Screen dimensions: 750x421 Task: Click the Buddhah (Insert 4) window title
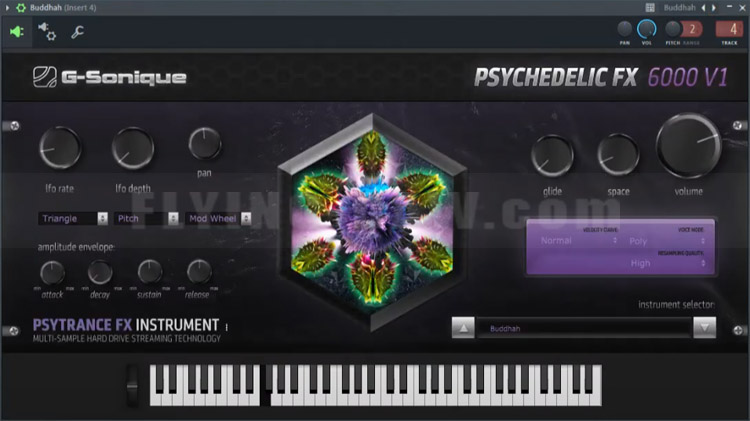(x=63, y=8)
